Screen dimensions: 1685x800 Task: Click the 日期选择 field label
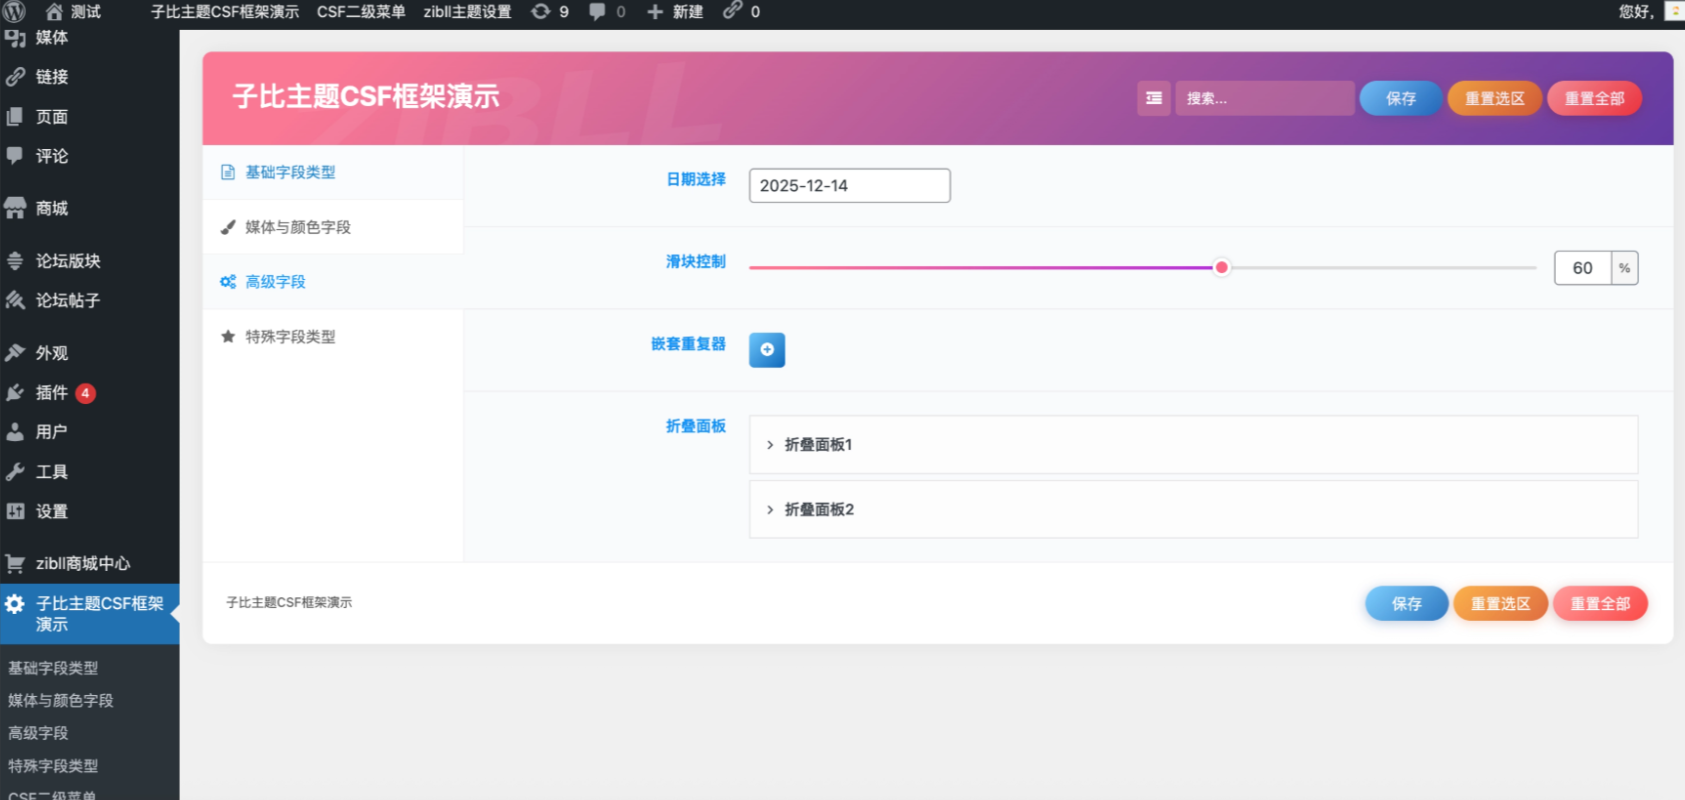coord(696,179)
